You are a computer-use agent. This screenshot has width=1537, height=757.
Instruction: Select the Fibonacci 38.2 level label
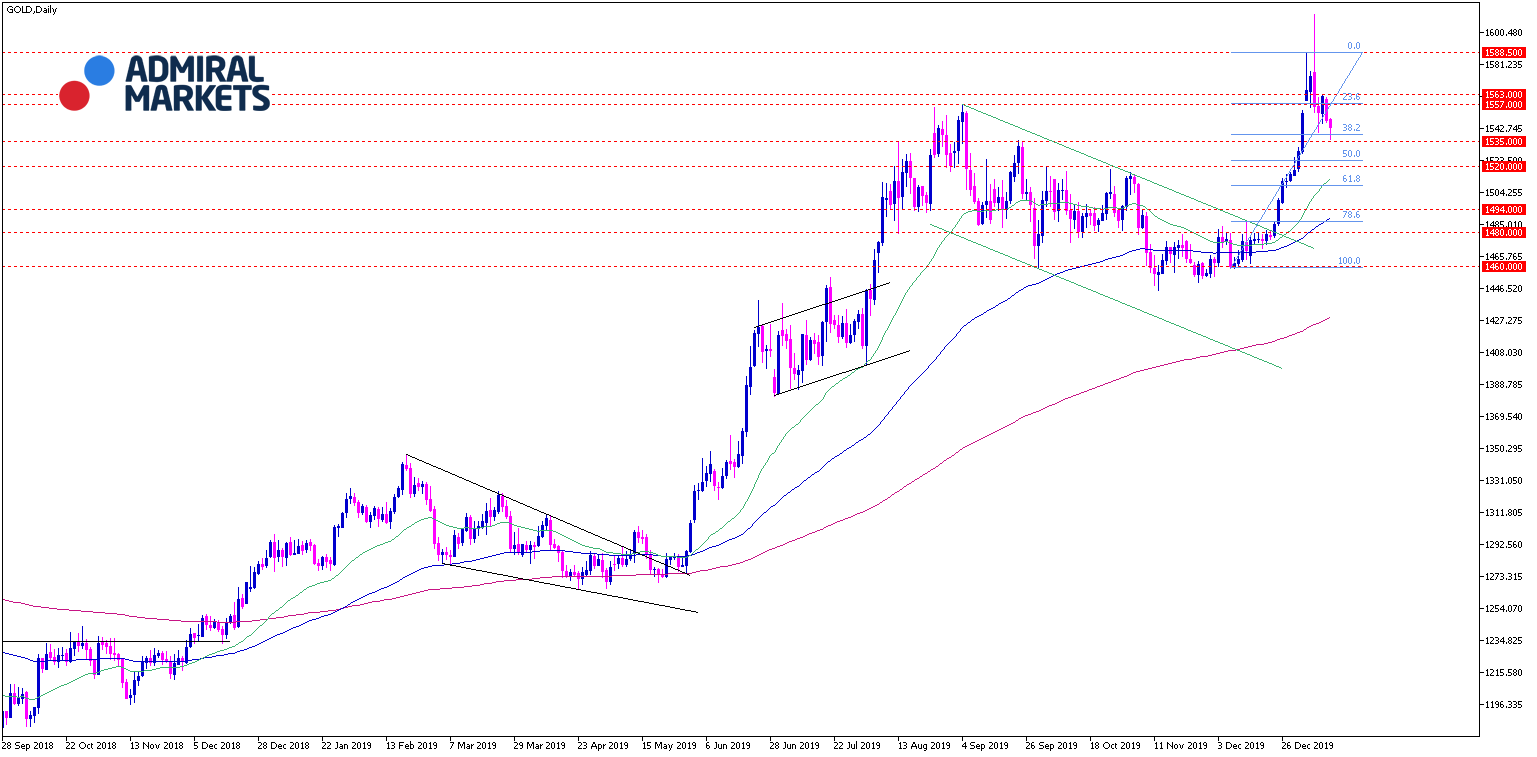1351,128
